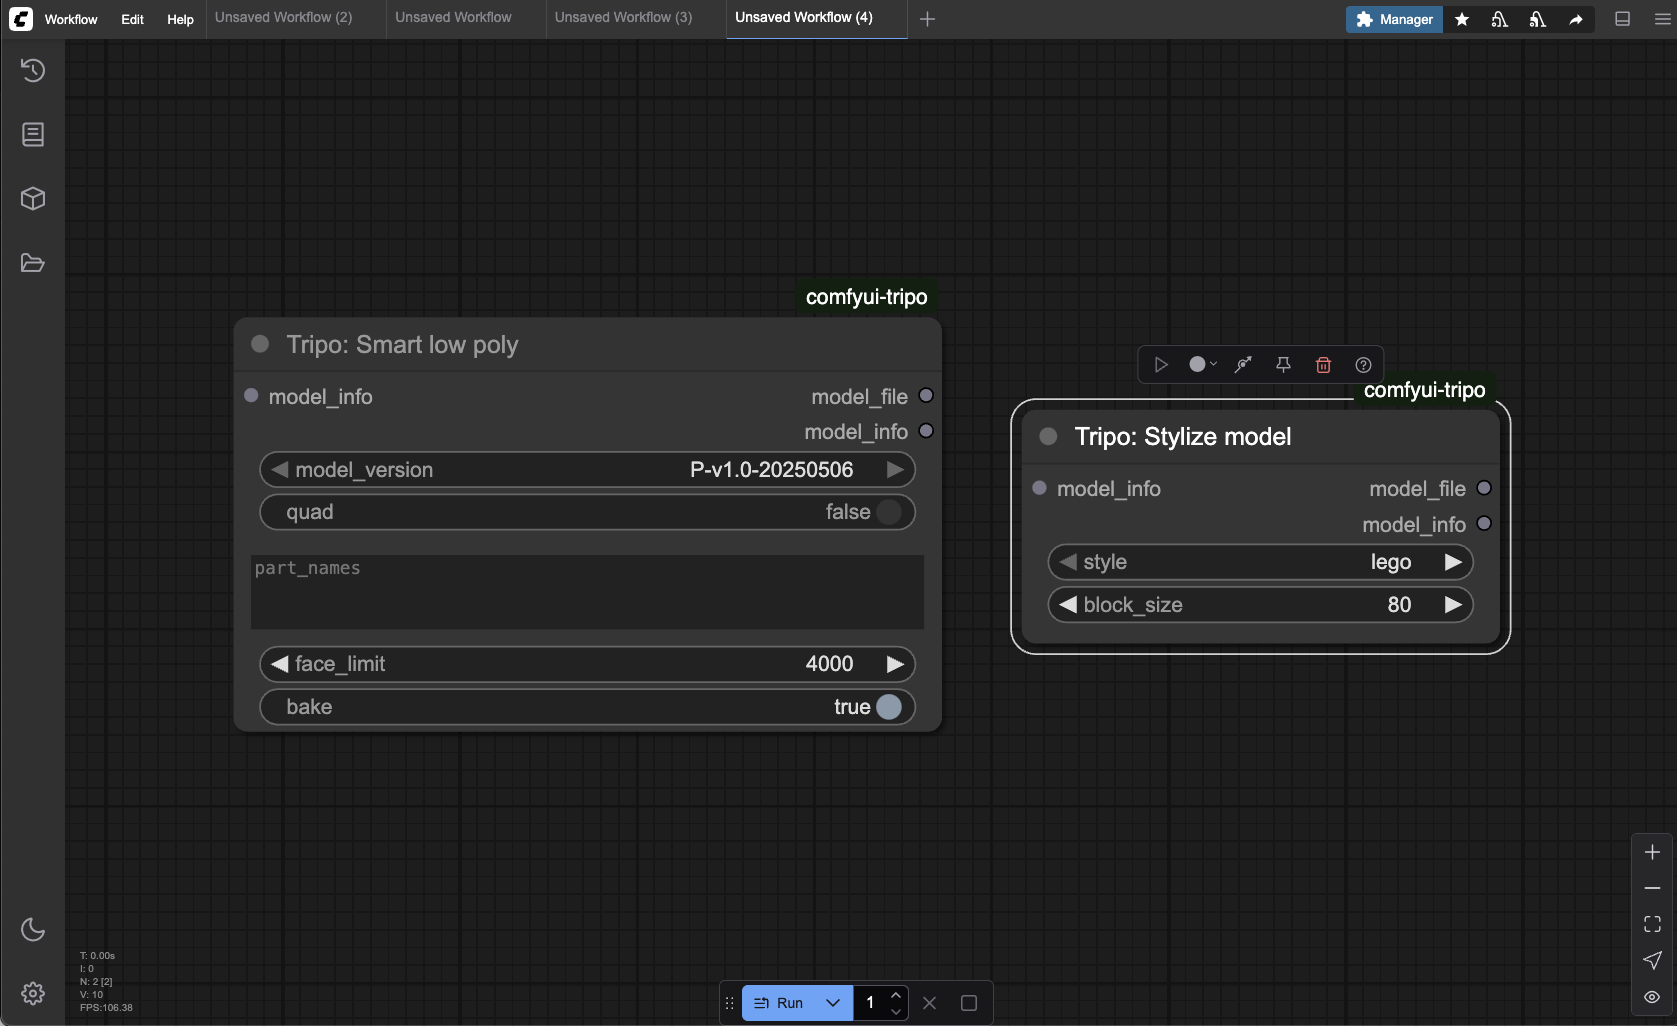Zoom out with the minus canvas button

point(1652,888)
